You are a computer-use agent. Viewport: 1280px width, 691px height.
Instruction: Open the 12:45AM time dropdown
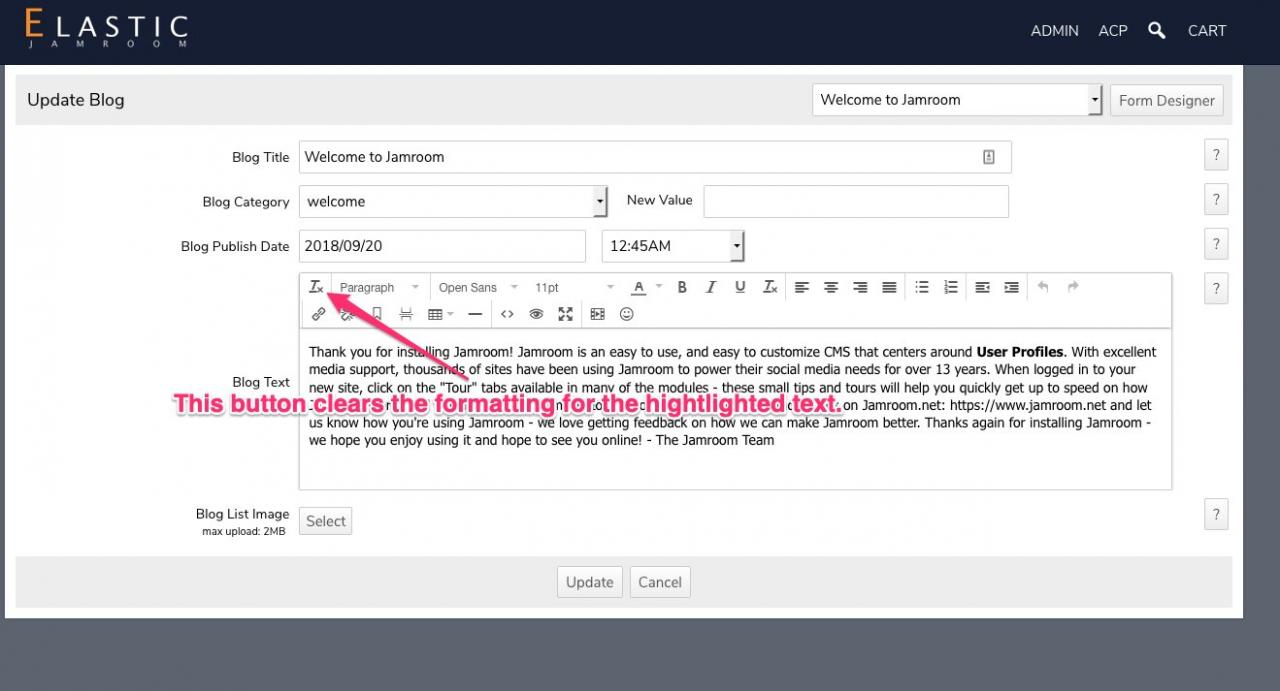coord(673,246)
